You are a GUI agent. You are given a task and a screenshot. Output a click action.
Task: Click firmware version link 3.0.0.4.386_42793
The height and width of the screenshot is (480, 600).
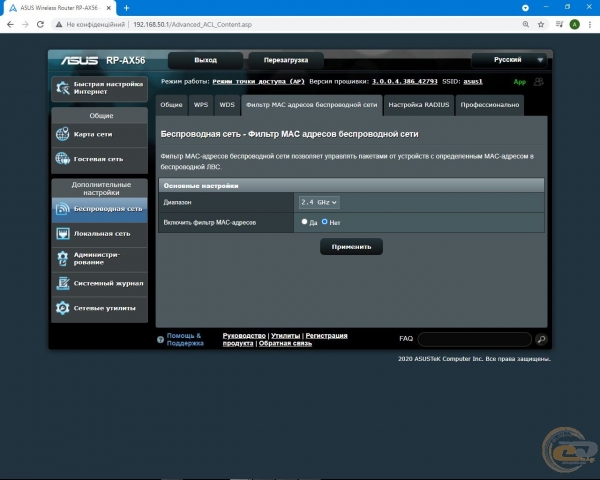coord(404,82)
